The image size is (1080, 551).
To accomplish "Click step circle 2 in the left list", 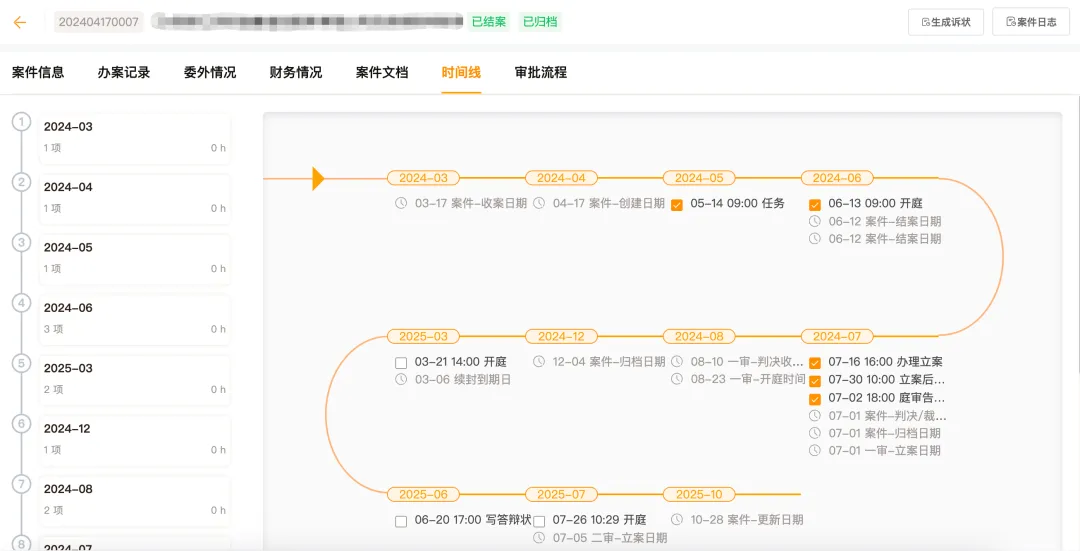I will click(x=21, y=182).
